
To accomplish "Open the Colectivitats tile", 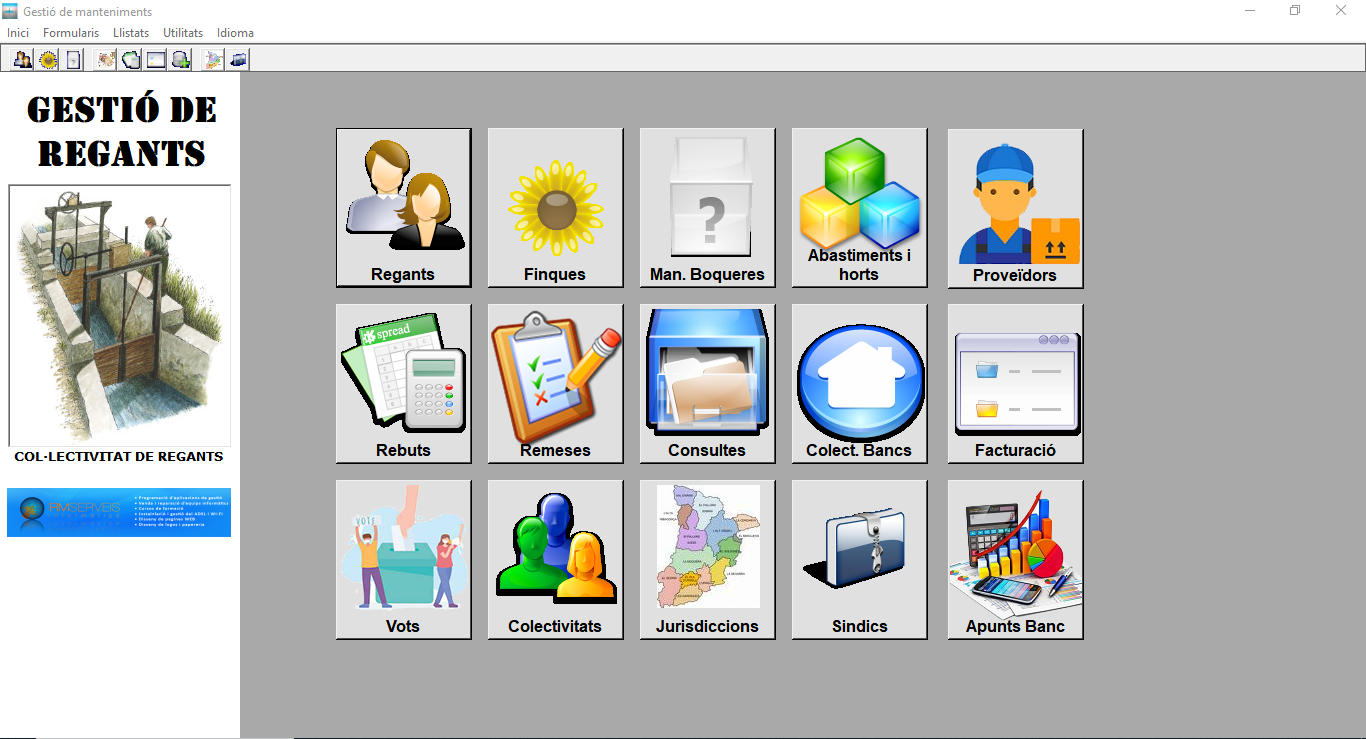I will pyautogui.click(x=555, y=559).
